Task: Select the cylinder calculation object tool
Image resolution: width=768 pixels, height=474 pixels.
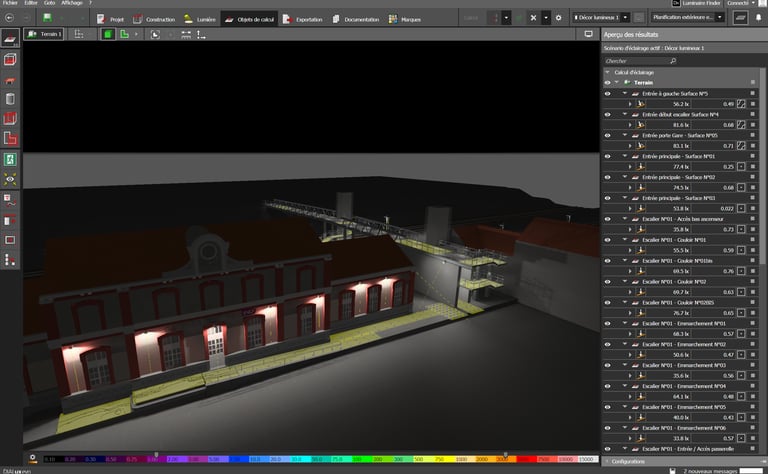Action: (x=10, y=99)
